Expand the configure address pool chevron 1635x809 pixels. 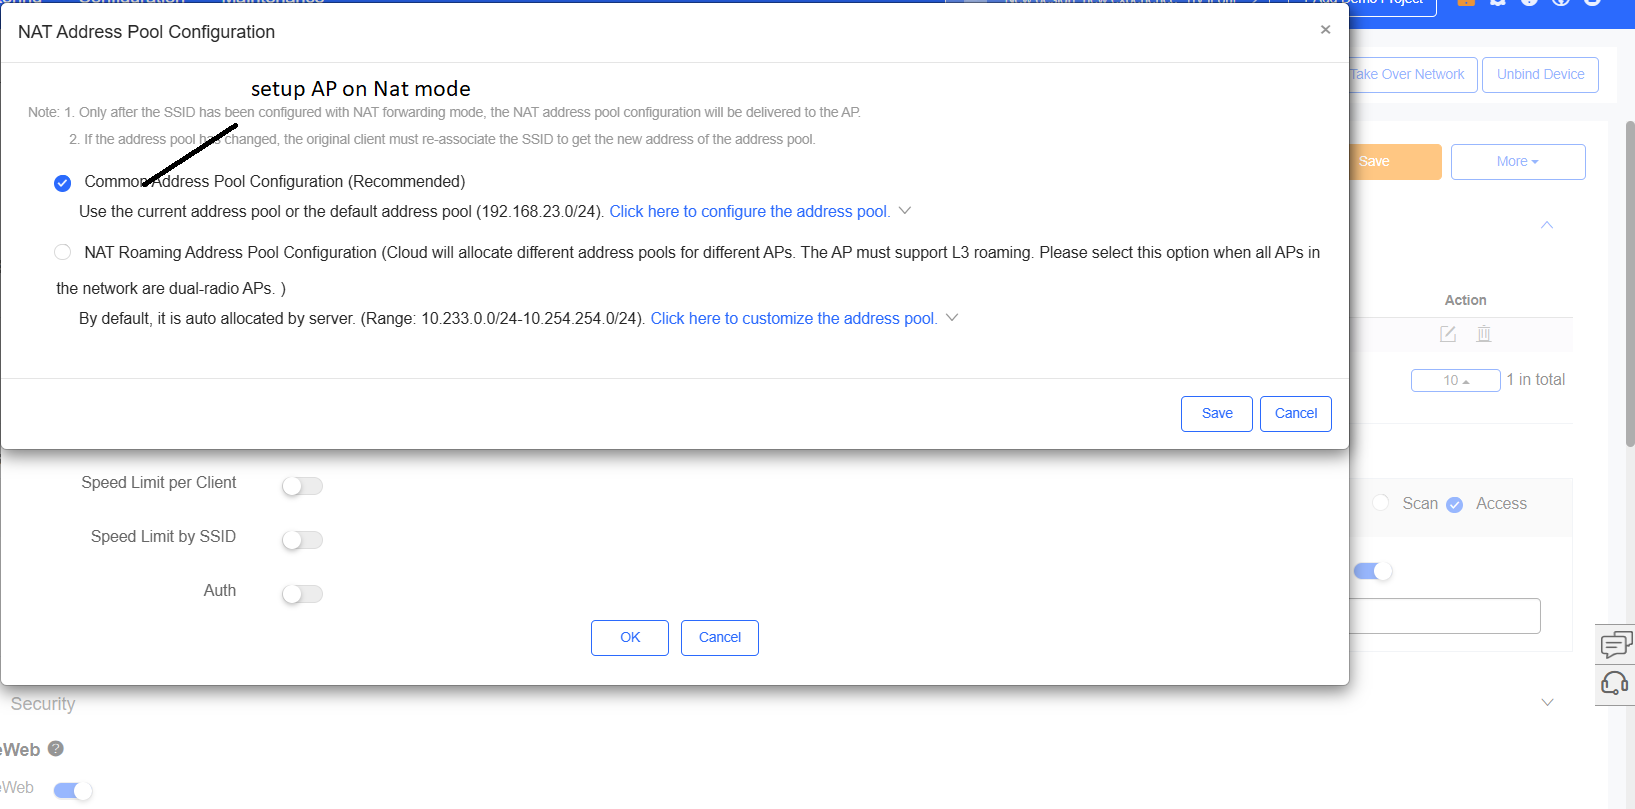click(905, 211)
